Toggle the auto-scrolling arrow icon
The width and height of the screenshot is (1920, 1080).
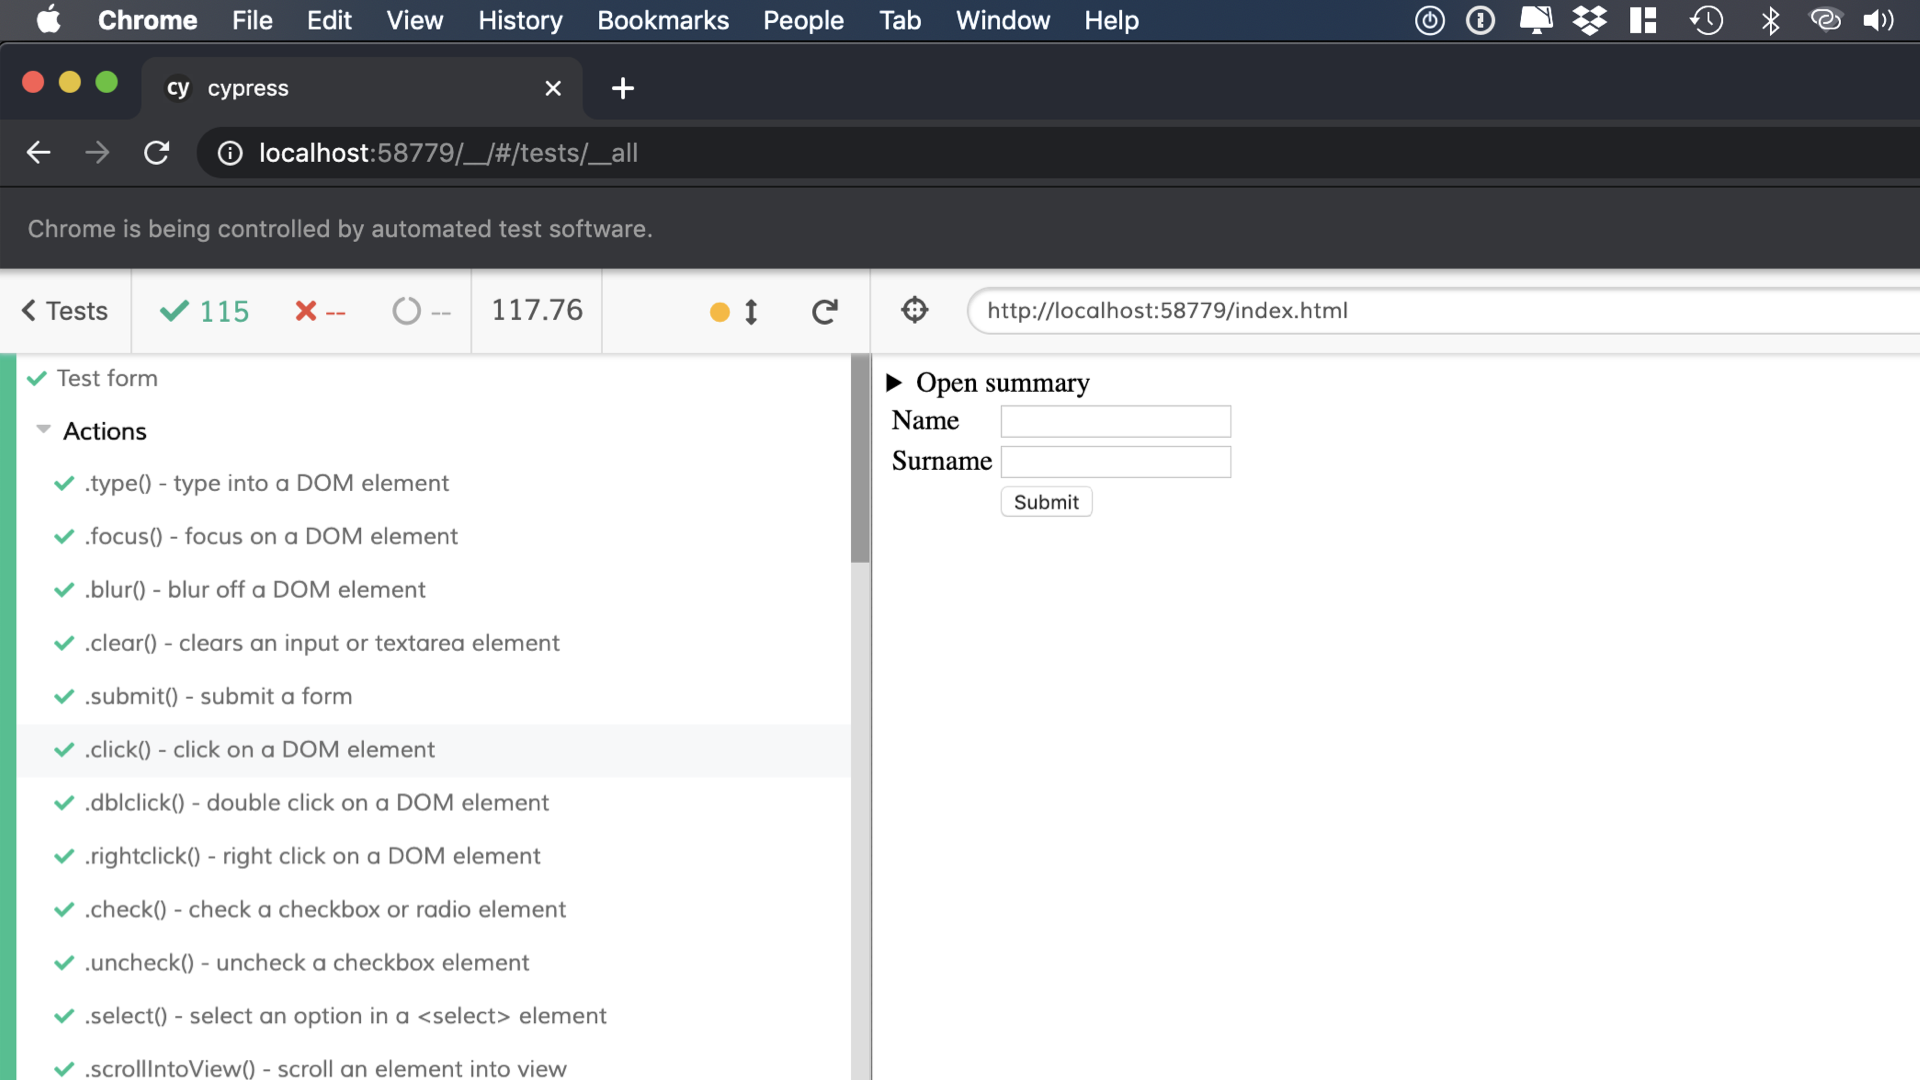(751, 312)
